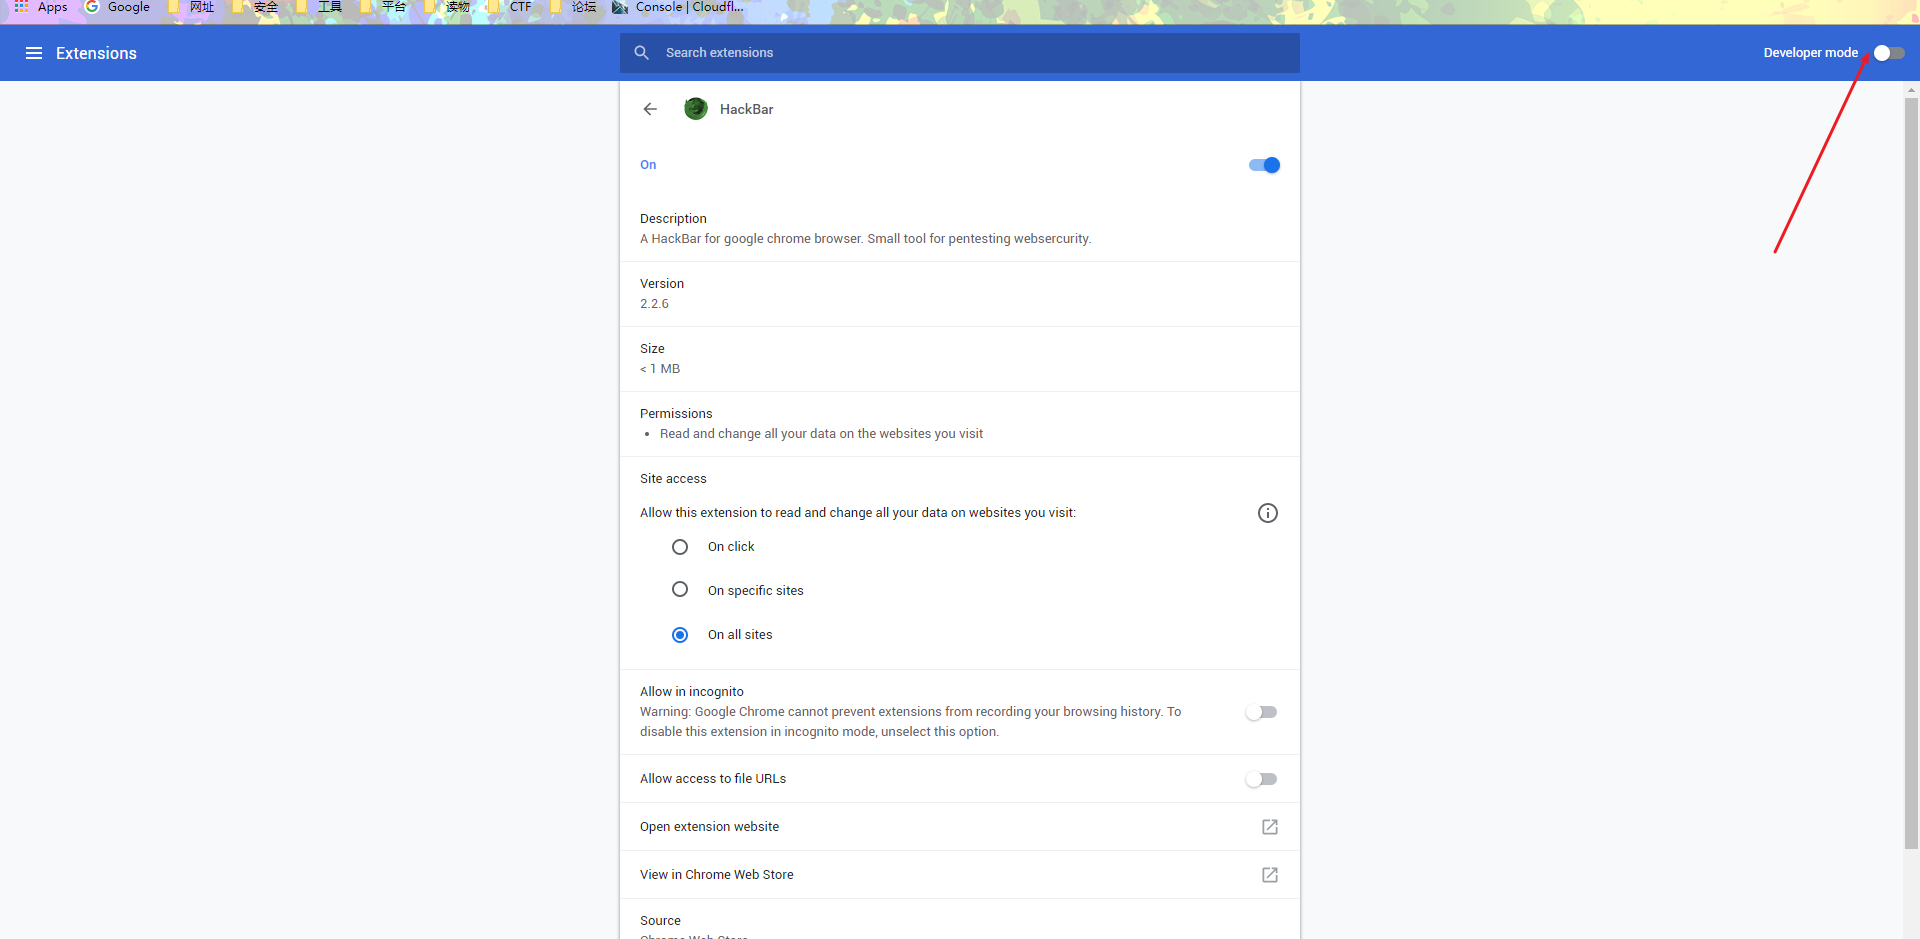Open the Extensions hamburger menu
Viewport: 1920px width, 939px height.
pyautogui.click(x=34, y=53)
